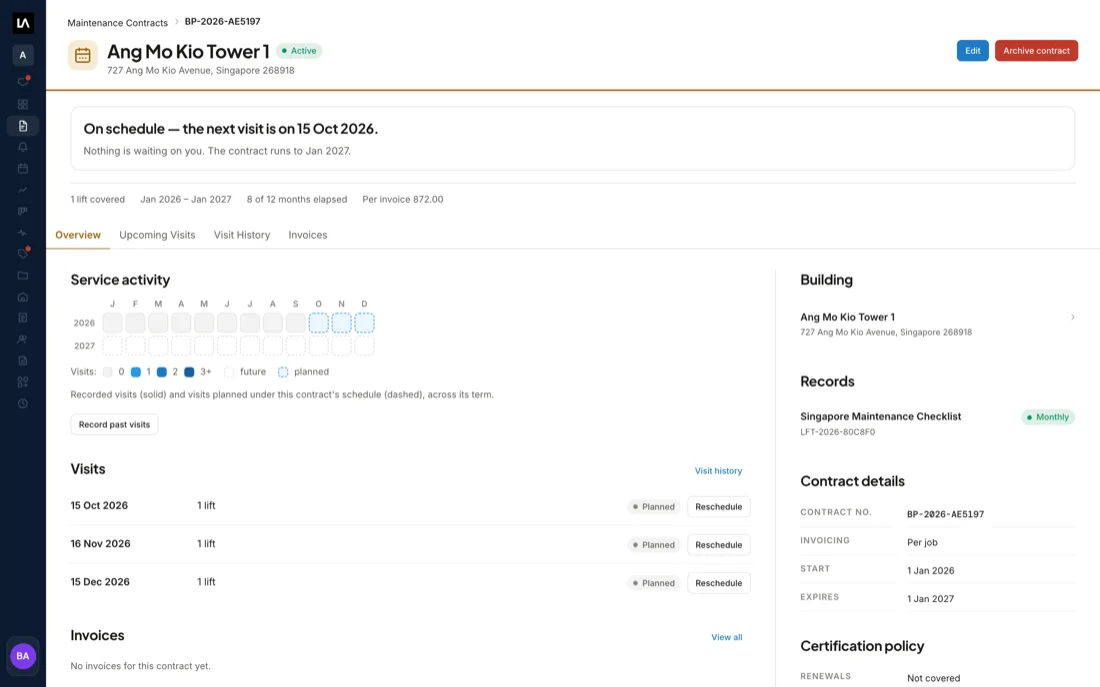Click the Planned status for 15 Oct 2026
Image resolution: width=1100 pixels, height=687 pixels.
(x=654, y=507)
